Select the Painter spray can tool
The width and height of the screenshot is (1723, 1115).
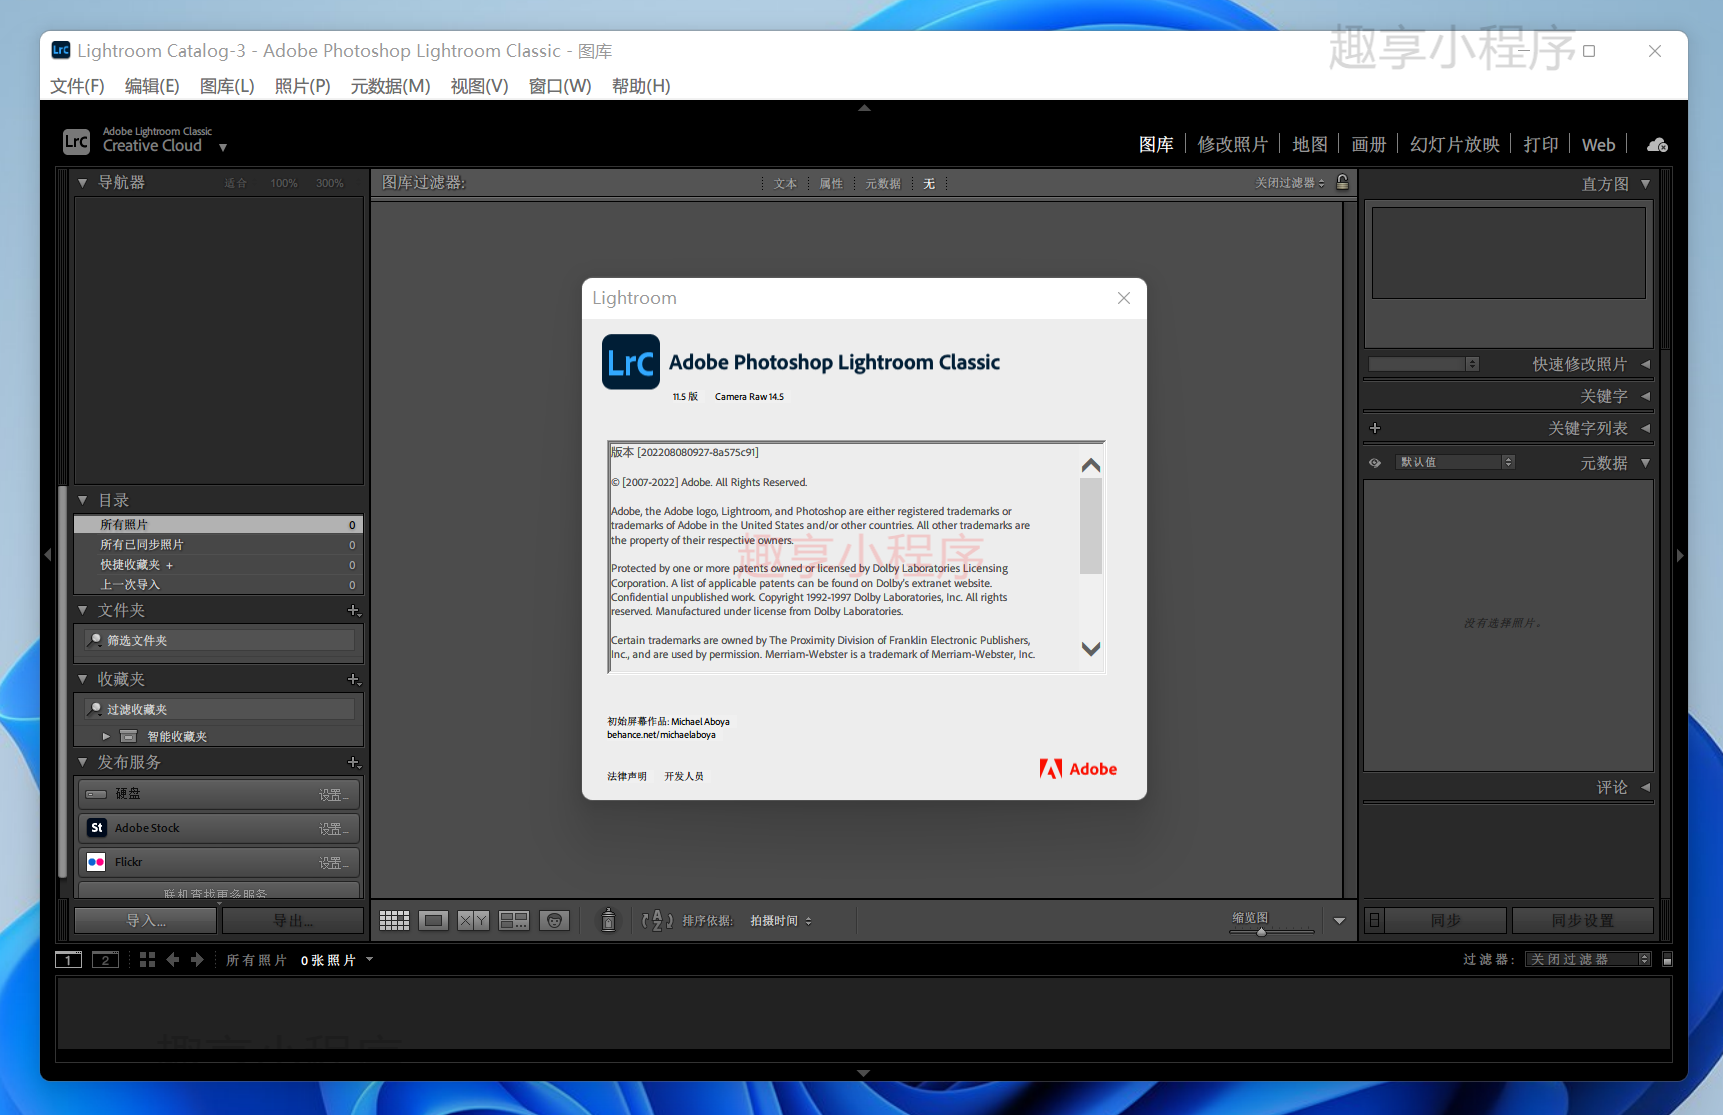[x=608, y=920]
